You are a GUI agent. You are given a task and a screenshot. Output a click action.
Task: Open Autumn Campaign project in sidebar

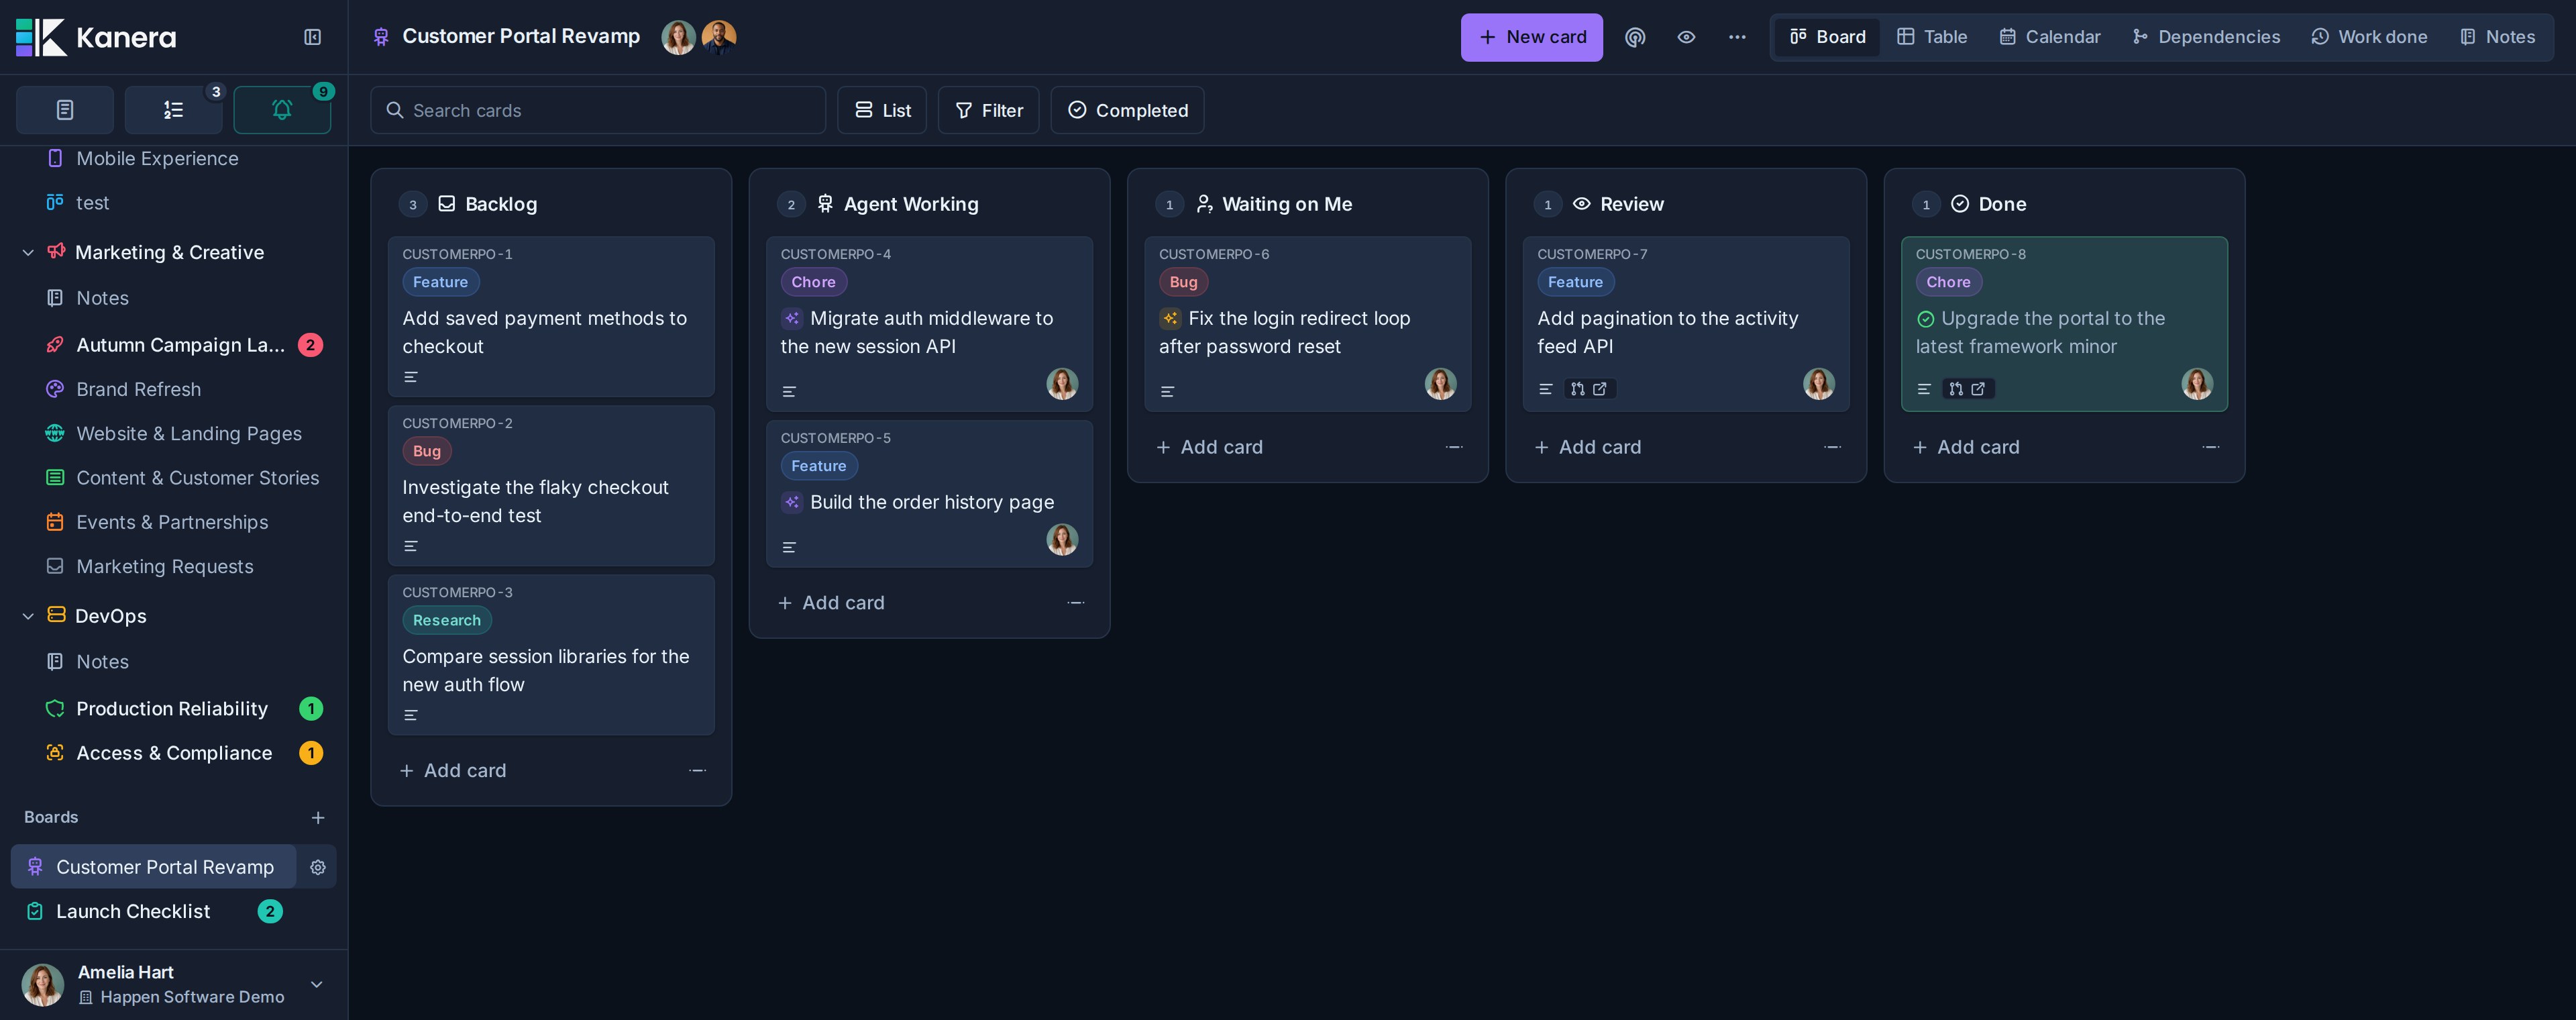181,345
